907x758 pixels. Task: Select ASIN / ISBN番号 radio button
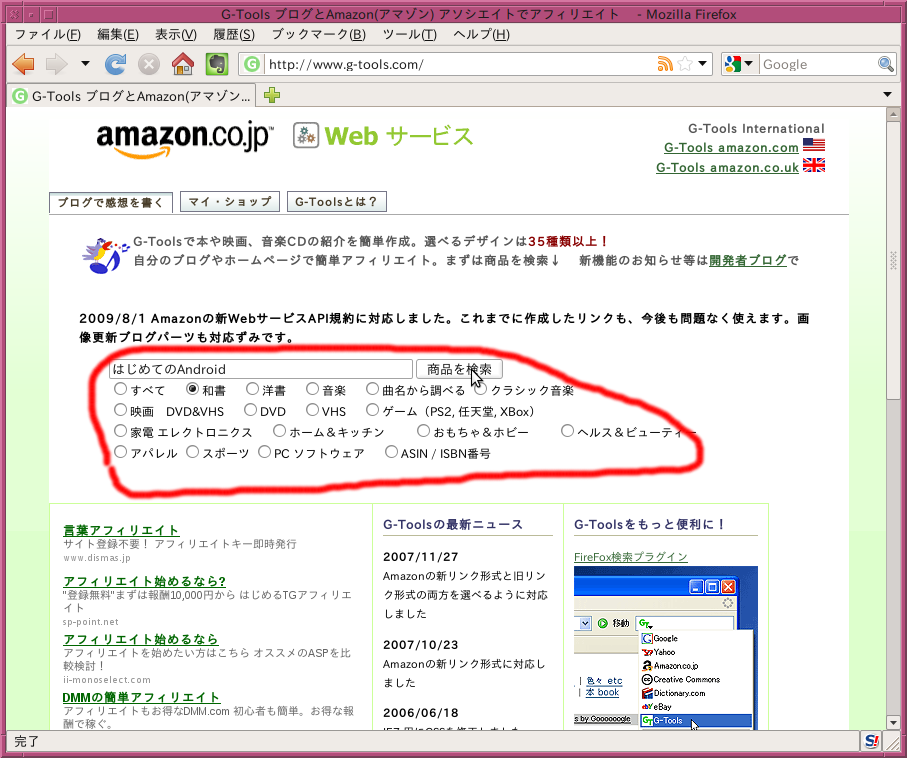[x=392, y=451]
